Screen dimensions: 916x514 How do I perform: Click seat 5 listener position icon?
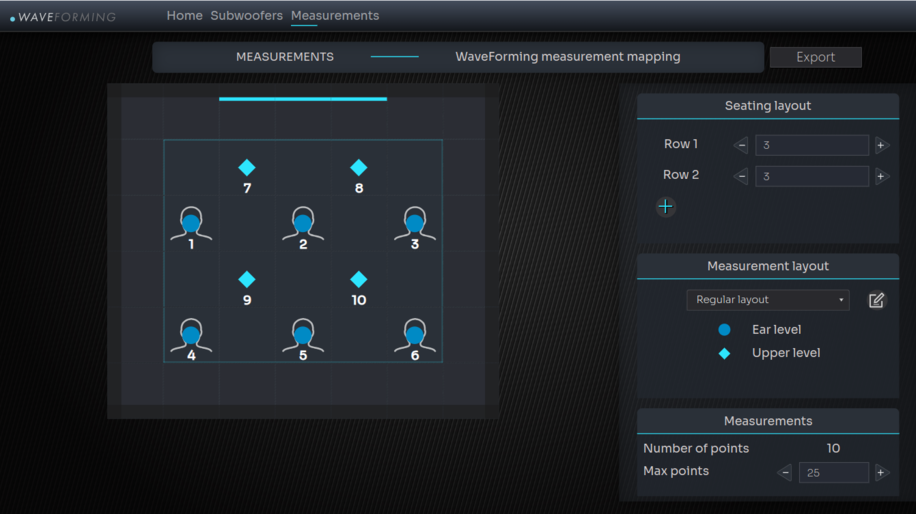tap(303, 335)
